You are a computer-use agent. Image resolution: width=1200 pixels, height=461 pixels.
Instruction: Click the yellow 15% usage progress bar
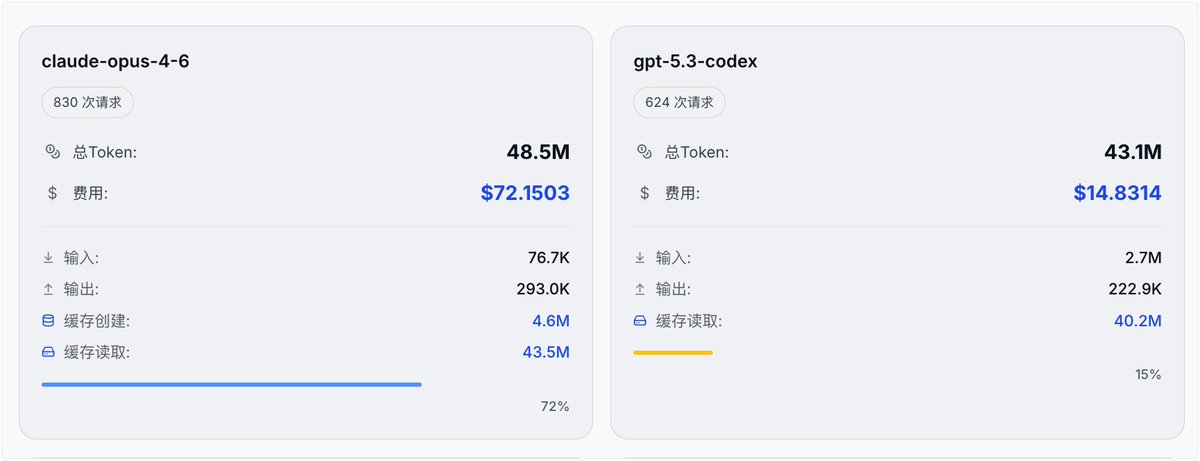pyautogui.click(x=673, y=352)
